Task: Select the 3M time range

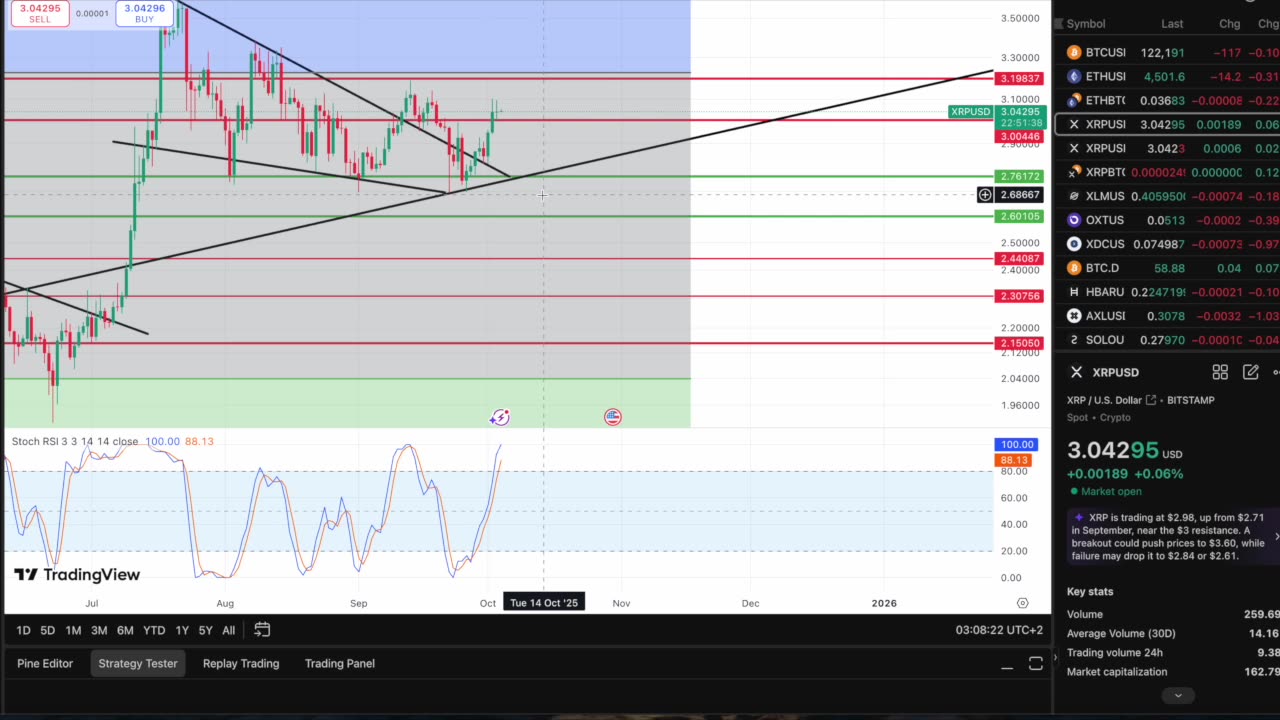Action: point(99,630)
